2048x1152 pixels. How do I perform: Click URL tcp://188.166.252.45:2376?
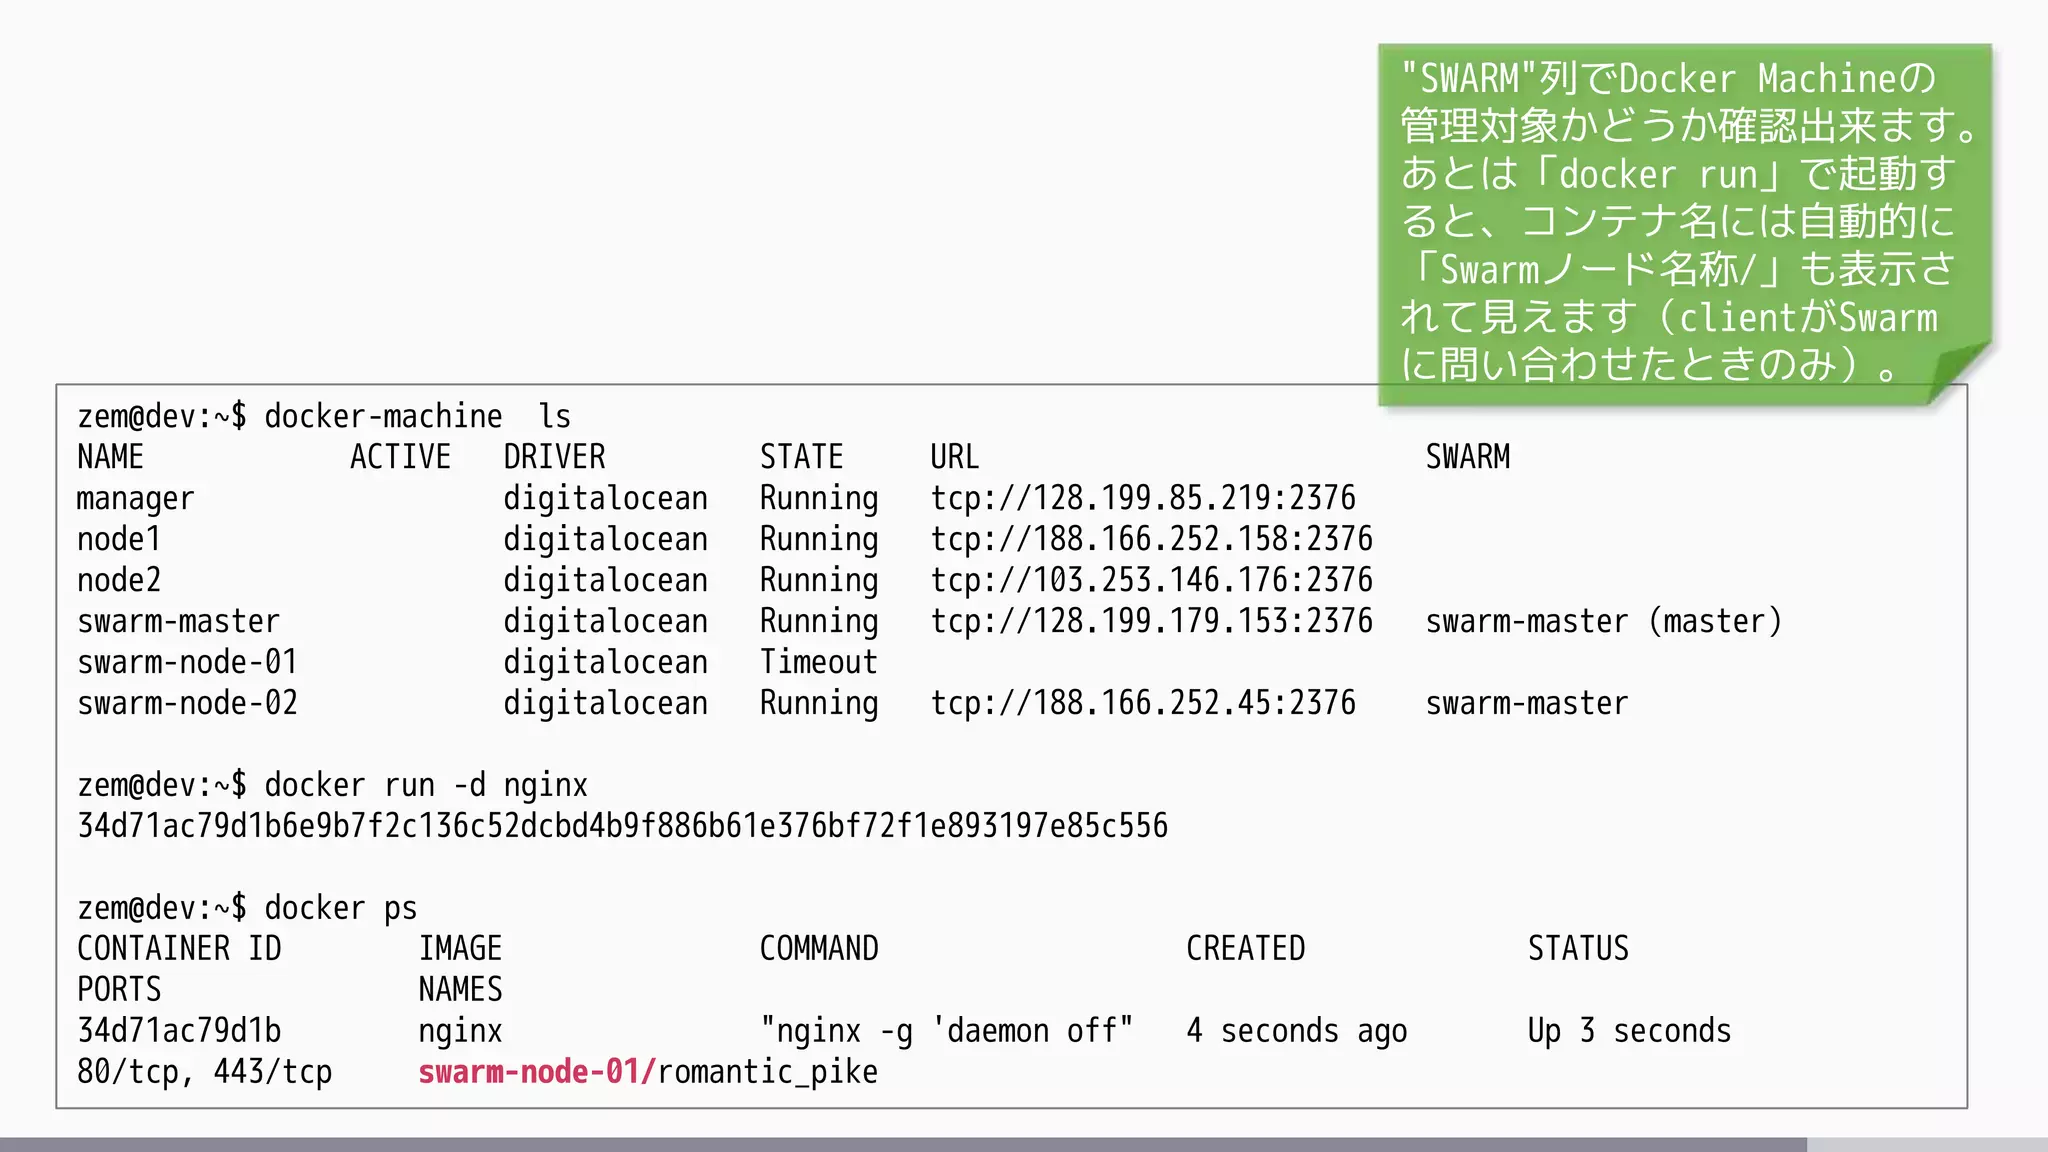point(1143,703)
